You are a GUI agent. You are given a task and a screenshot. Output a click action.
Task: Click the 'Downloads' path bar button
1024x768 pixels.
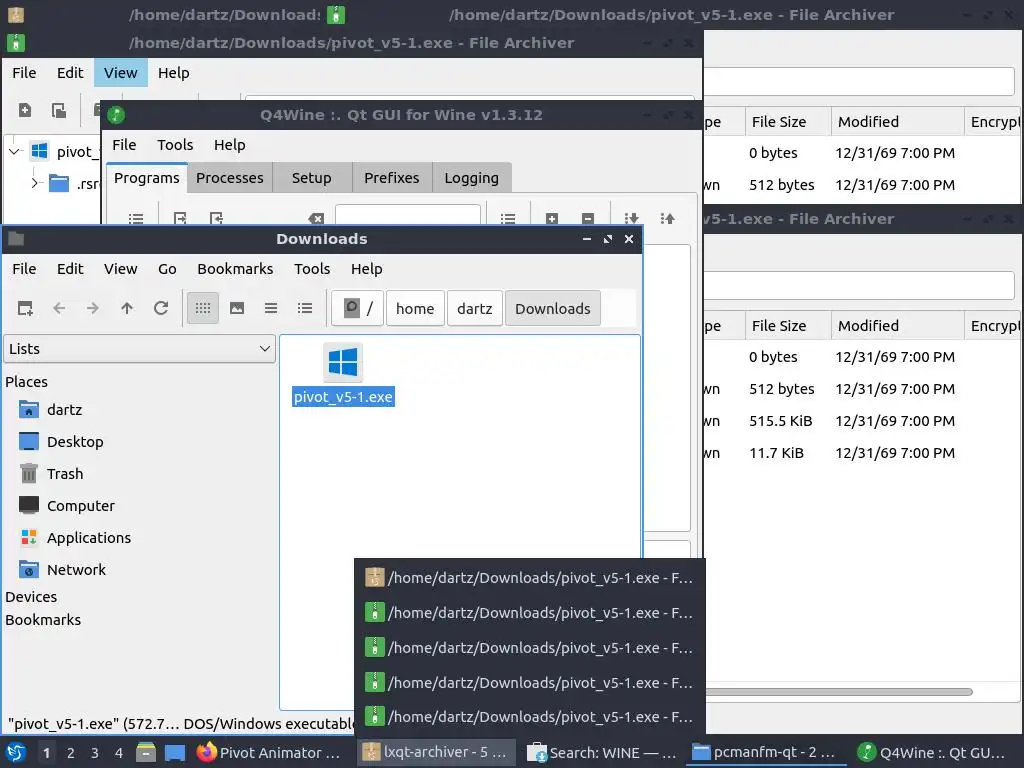tap(552, 308)
